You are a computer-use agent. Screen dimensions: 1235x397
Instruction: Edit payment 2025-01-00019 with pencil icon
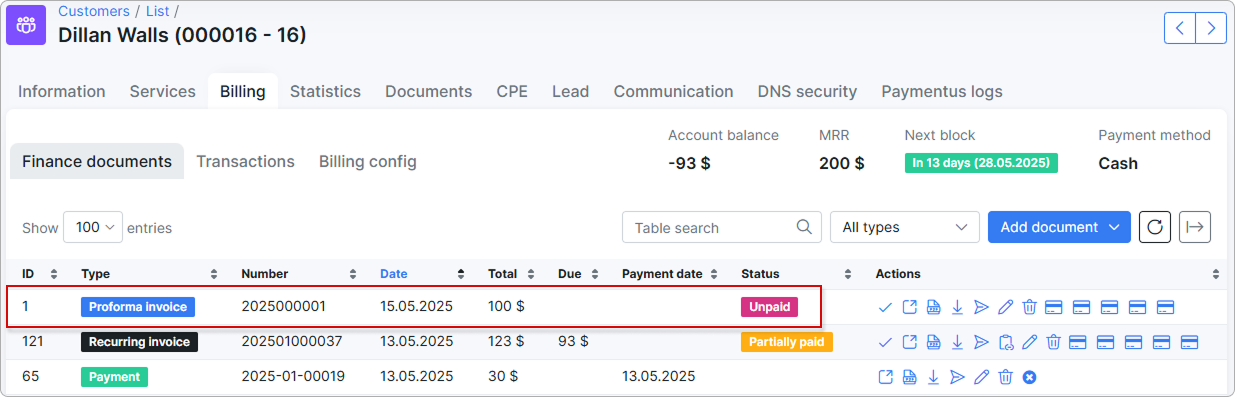(x=981, y=377)
